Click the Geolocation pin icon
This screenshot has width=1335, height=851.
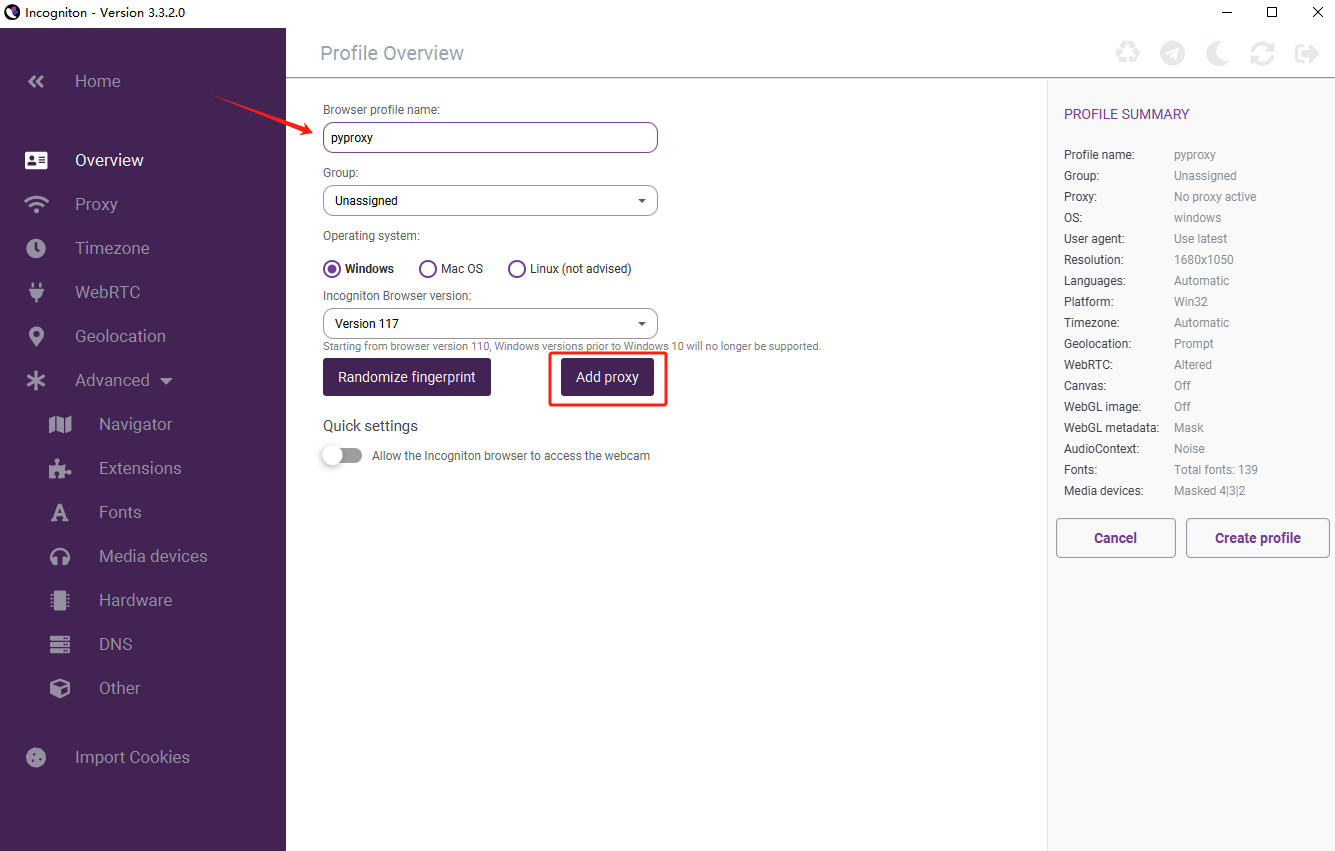tap(36, 336)
